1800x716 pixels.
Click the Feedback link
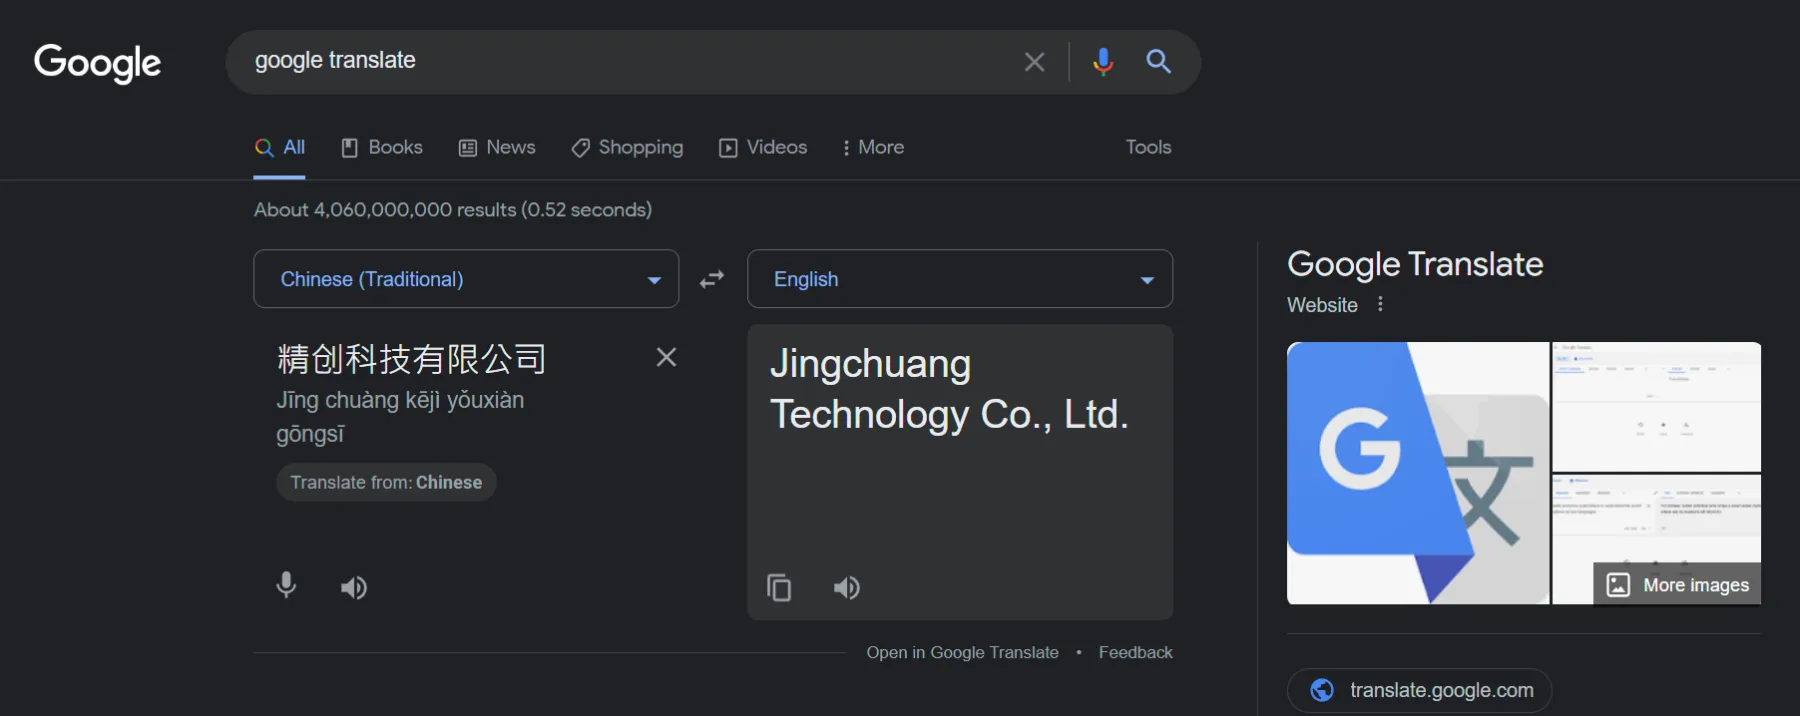1135,653
